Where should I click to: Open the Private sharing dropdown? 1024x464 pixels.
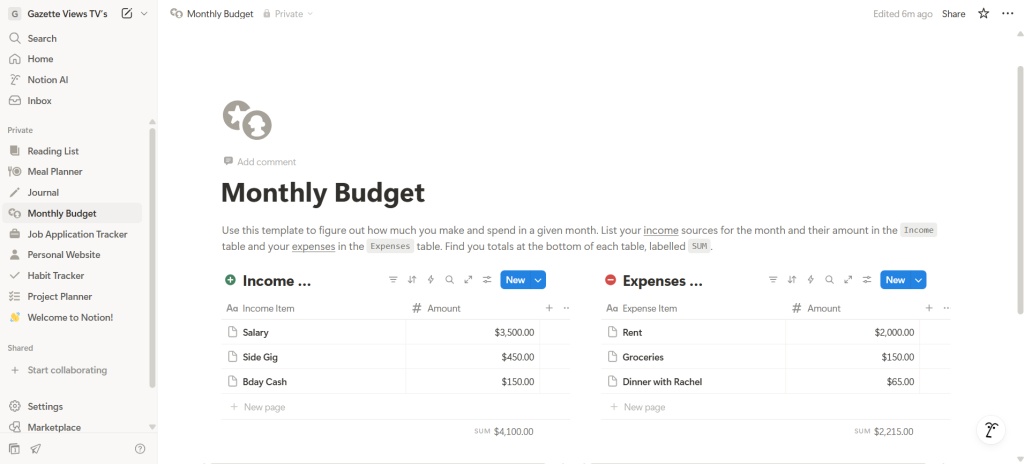click(x=288, y=14)
